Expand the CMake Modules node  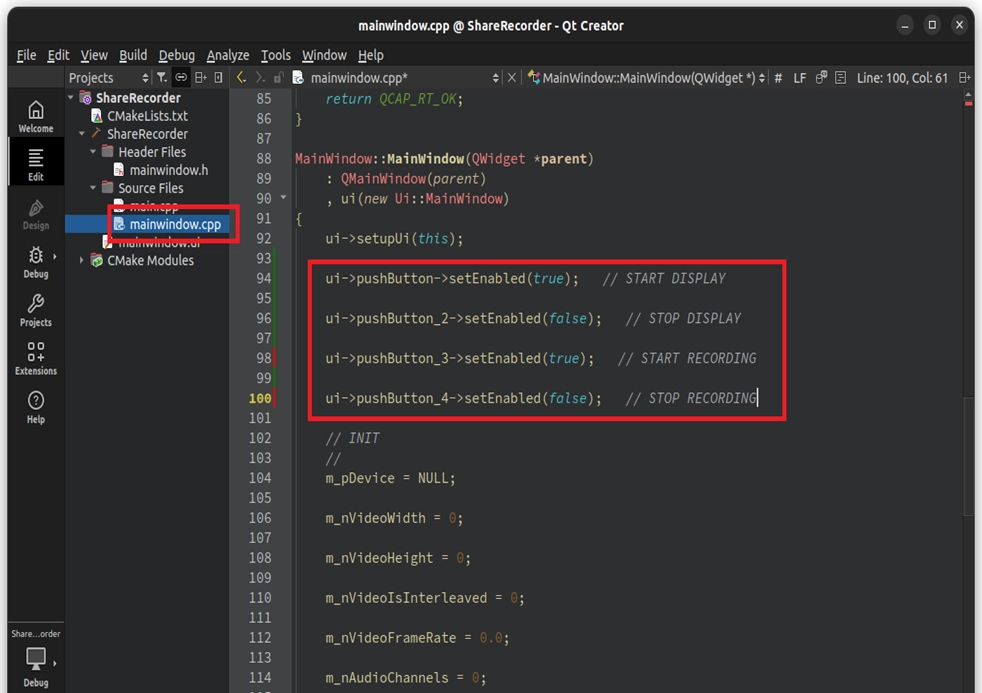click(81, 260)
